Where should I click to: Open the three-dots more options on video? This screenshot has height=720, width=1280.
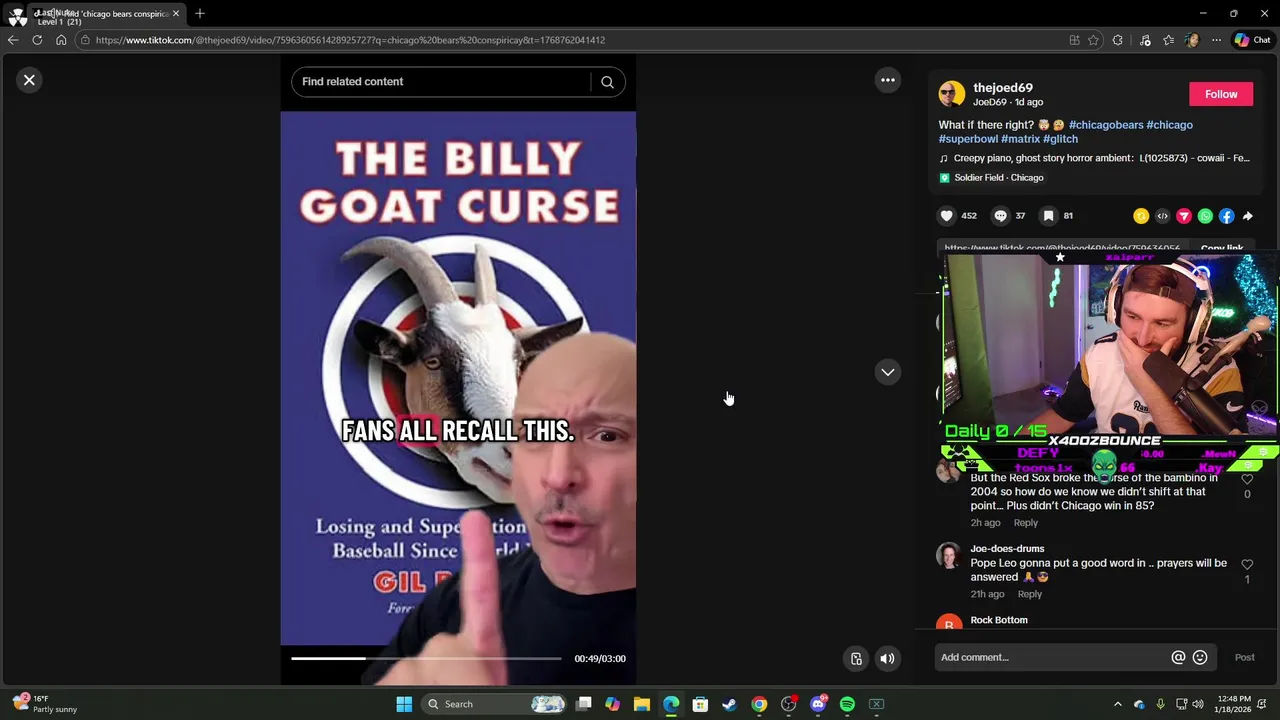coord(888,80)
